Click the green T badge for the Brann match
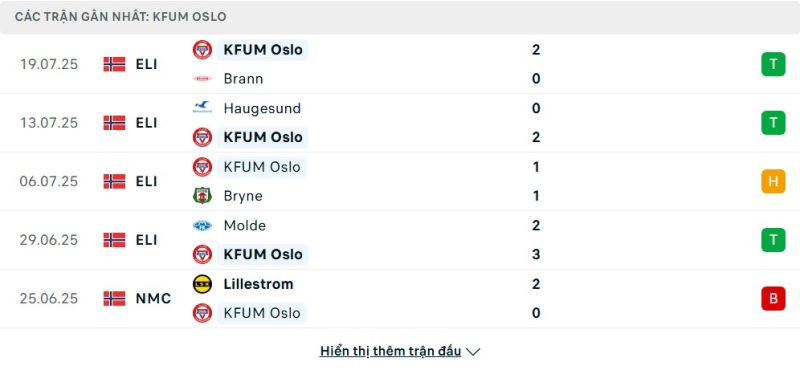 tap(773, 64)
